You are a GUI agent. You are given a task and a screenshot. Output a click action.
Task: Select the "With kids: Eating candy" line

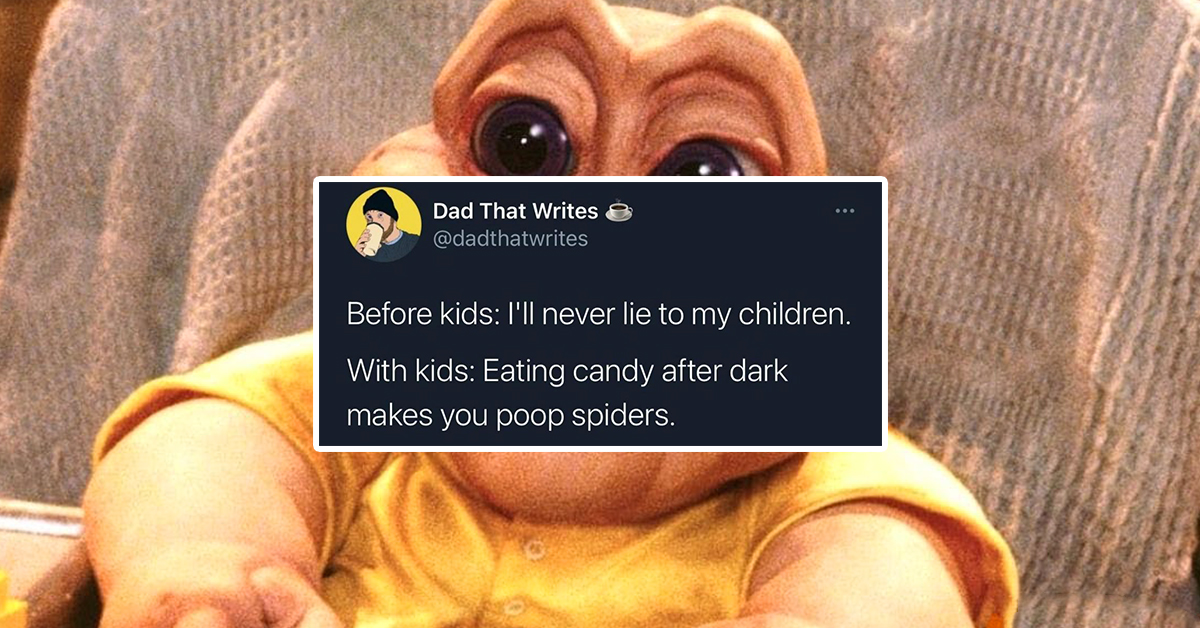click(x=568, y=372)
